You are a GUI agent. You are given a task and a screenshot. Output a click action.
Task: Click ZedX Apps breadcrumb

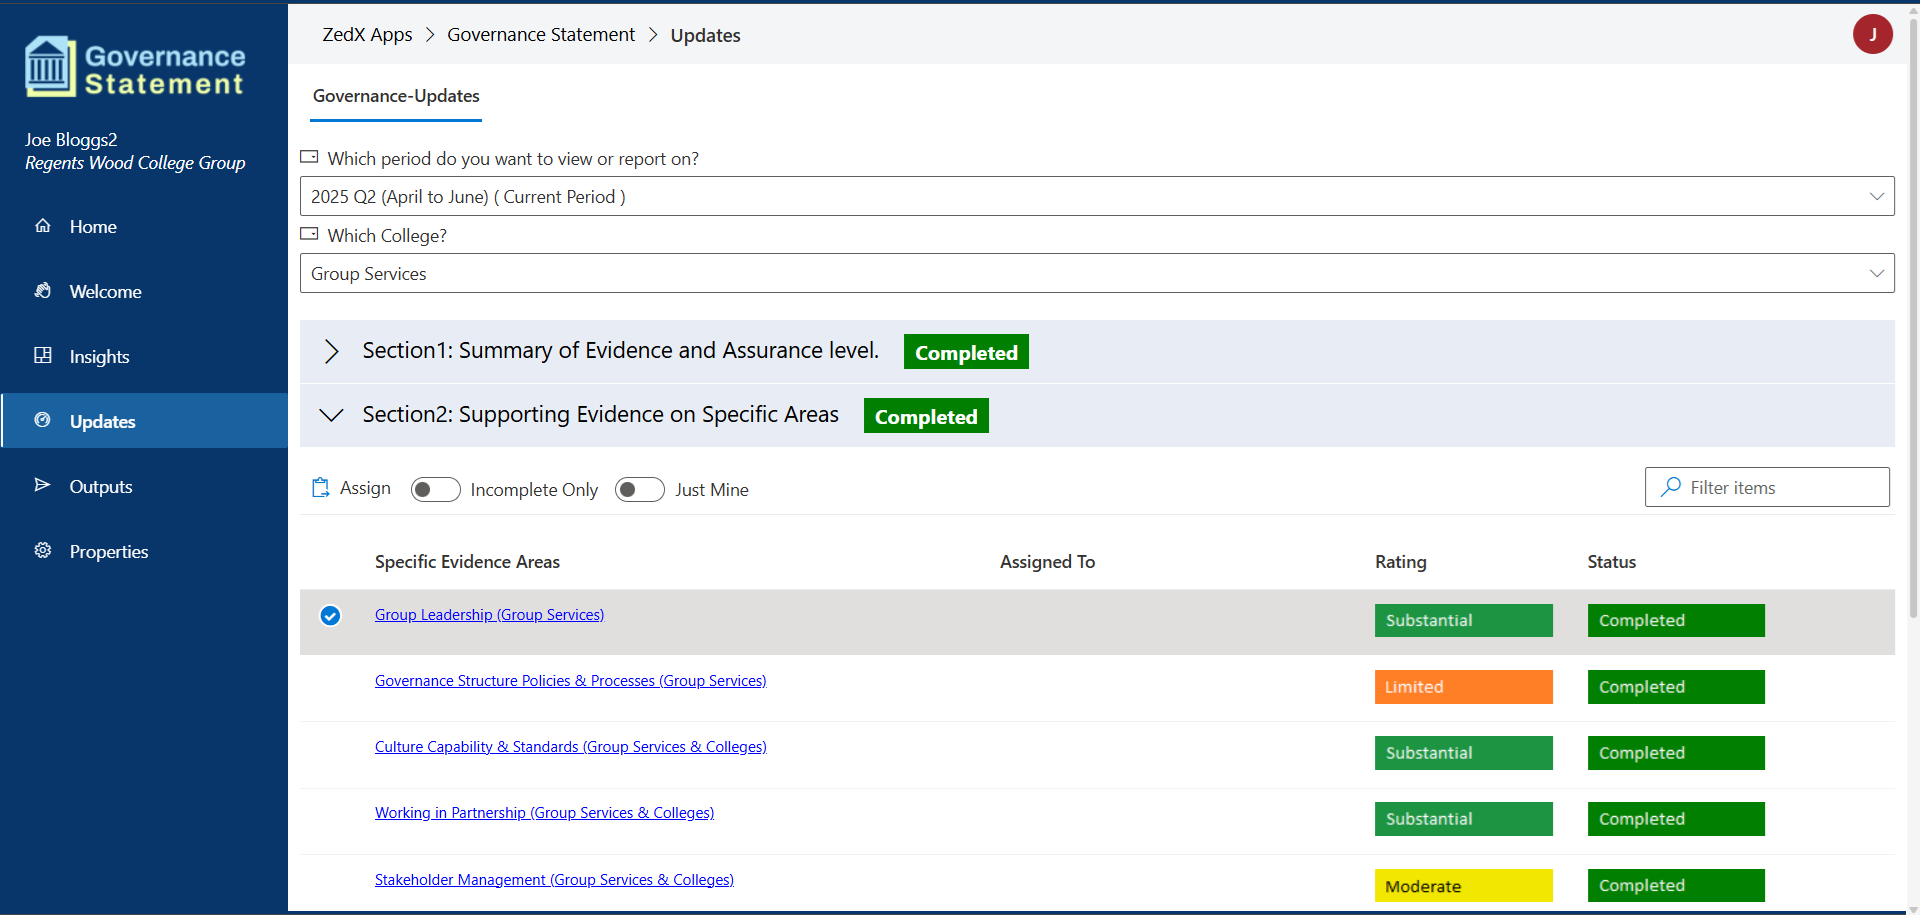click(367, 35)
